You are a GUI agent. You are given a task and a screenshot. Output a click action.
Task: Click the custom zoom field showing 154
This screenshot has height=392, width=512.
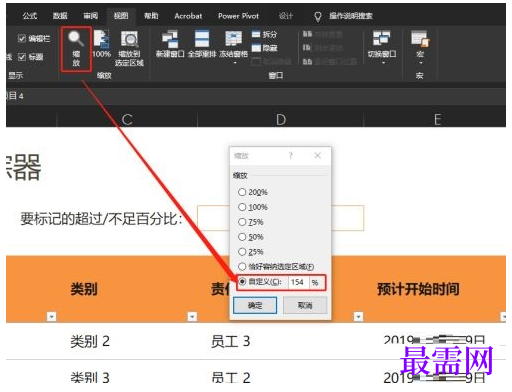[x=299, y=282]
